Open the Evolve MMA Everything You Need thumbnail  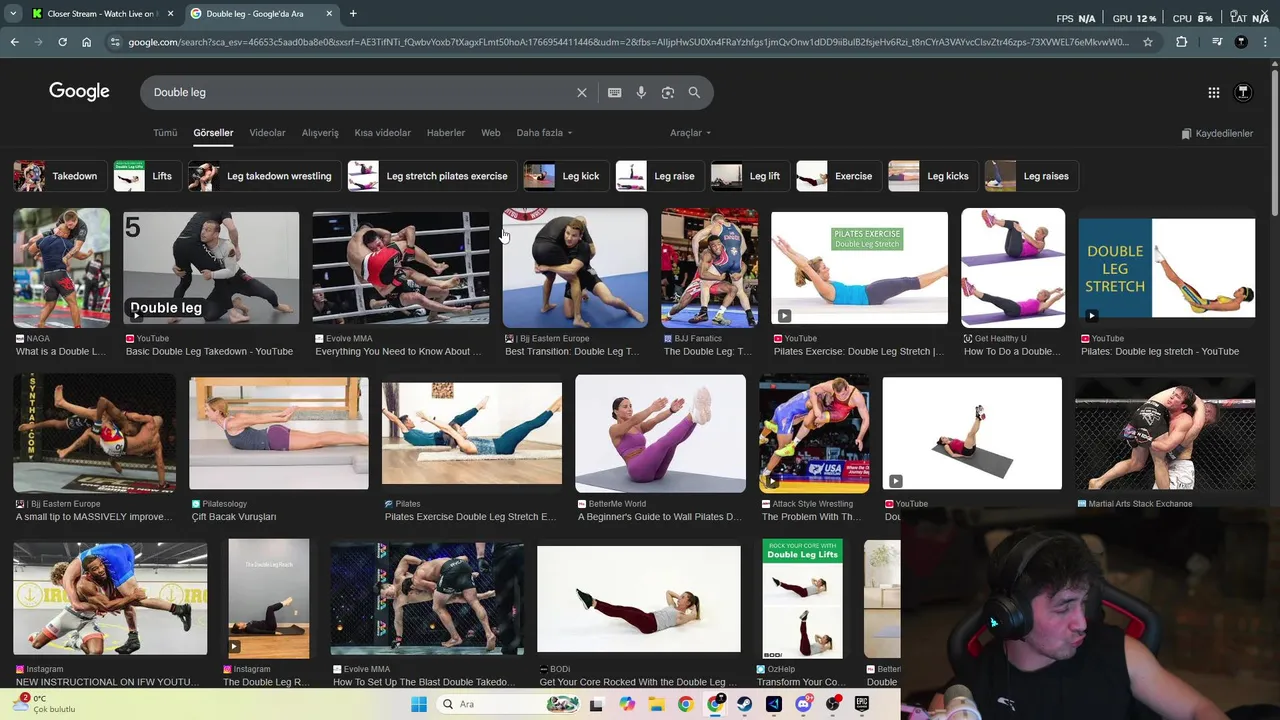click(401, 268)
